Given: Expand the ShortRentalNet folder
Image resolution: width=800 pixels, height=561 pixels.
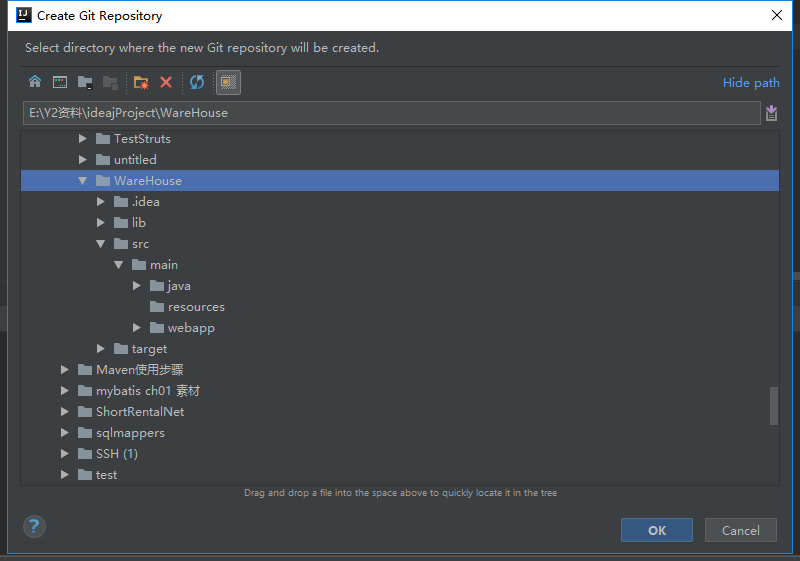Looking at the screenshot, I should point(64,412).
